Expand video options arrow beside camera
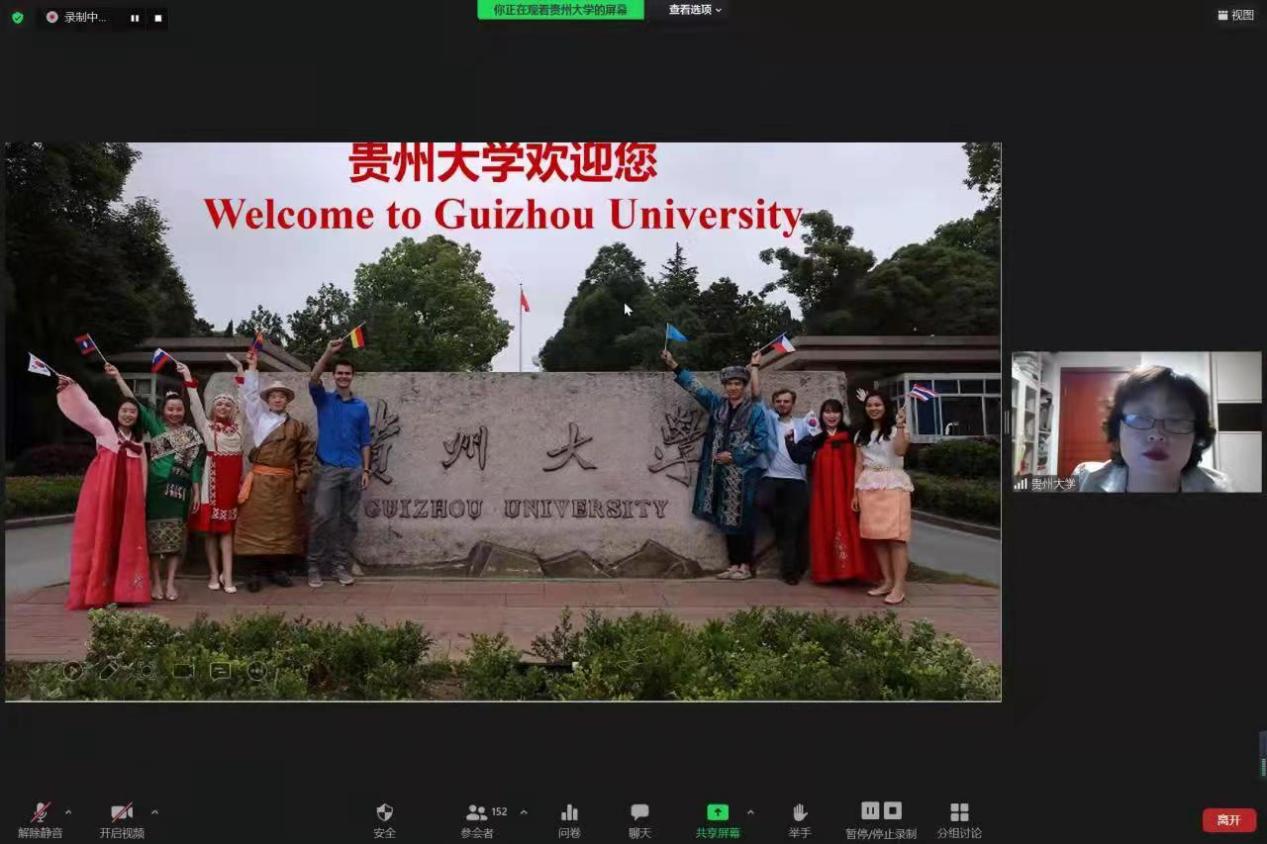 tap(154, 811)
